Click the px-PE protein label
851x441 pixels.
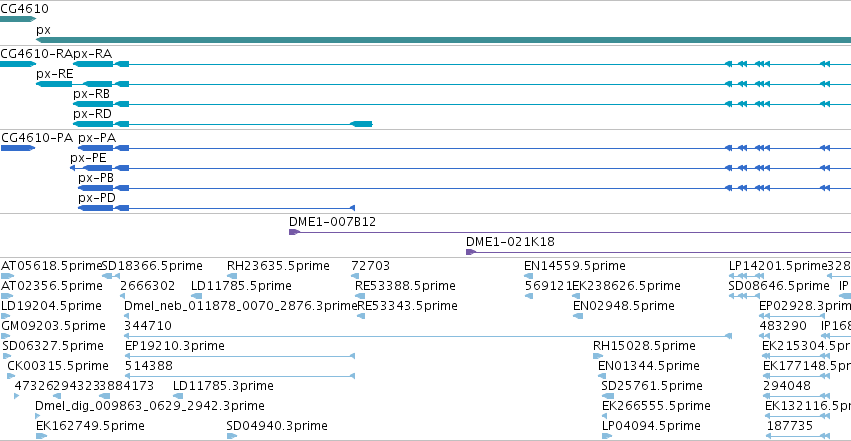(88, 158)
